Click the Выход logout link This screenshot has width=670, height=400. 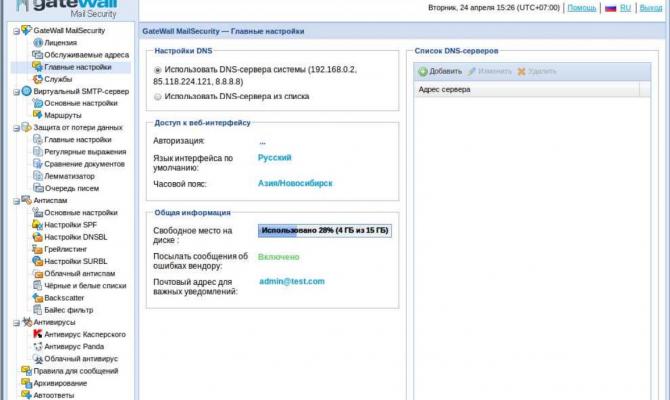[651, 8]
